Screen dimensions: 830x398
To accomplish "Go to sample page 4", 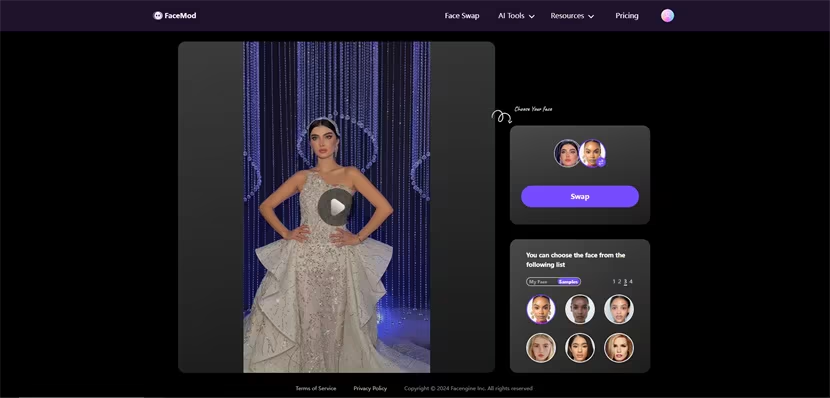I will pyautogui.click(x=631, y=282).
